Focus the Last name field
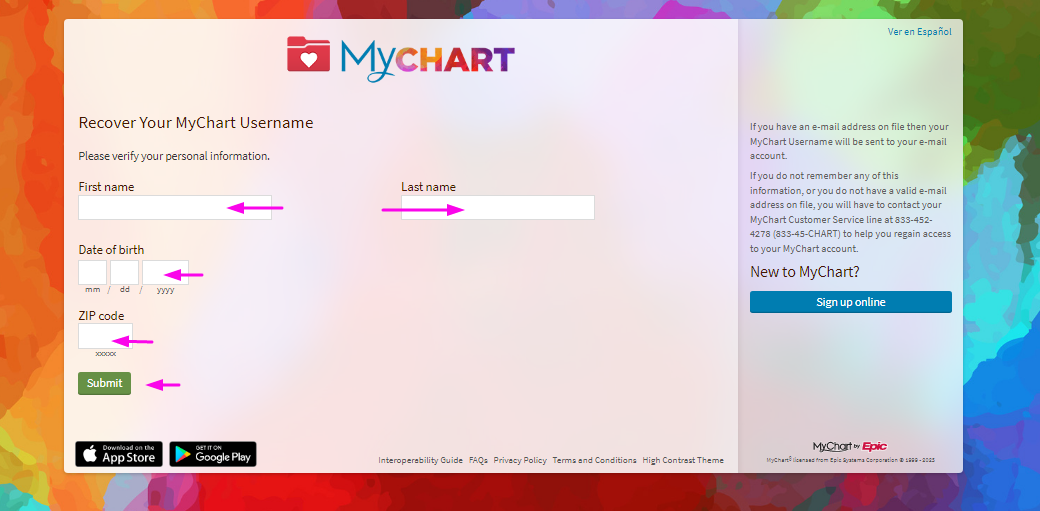Image resolution: width=1040 pixels, height=511 pixels. click(497, 208)
